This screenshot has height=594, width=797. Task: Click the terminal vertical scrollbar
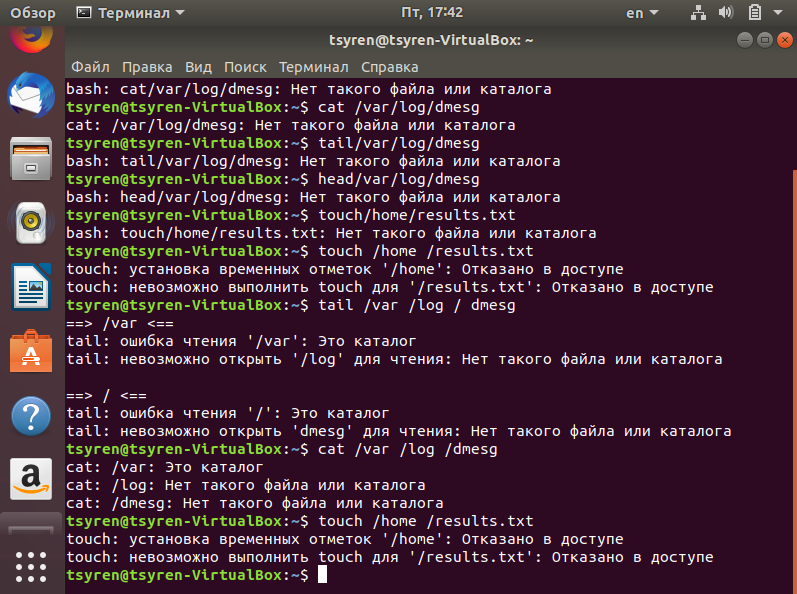(x=794, y=381)
